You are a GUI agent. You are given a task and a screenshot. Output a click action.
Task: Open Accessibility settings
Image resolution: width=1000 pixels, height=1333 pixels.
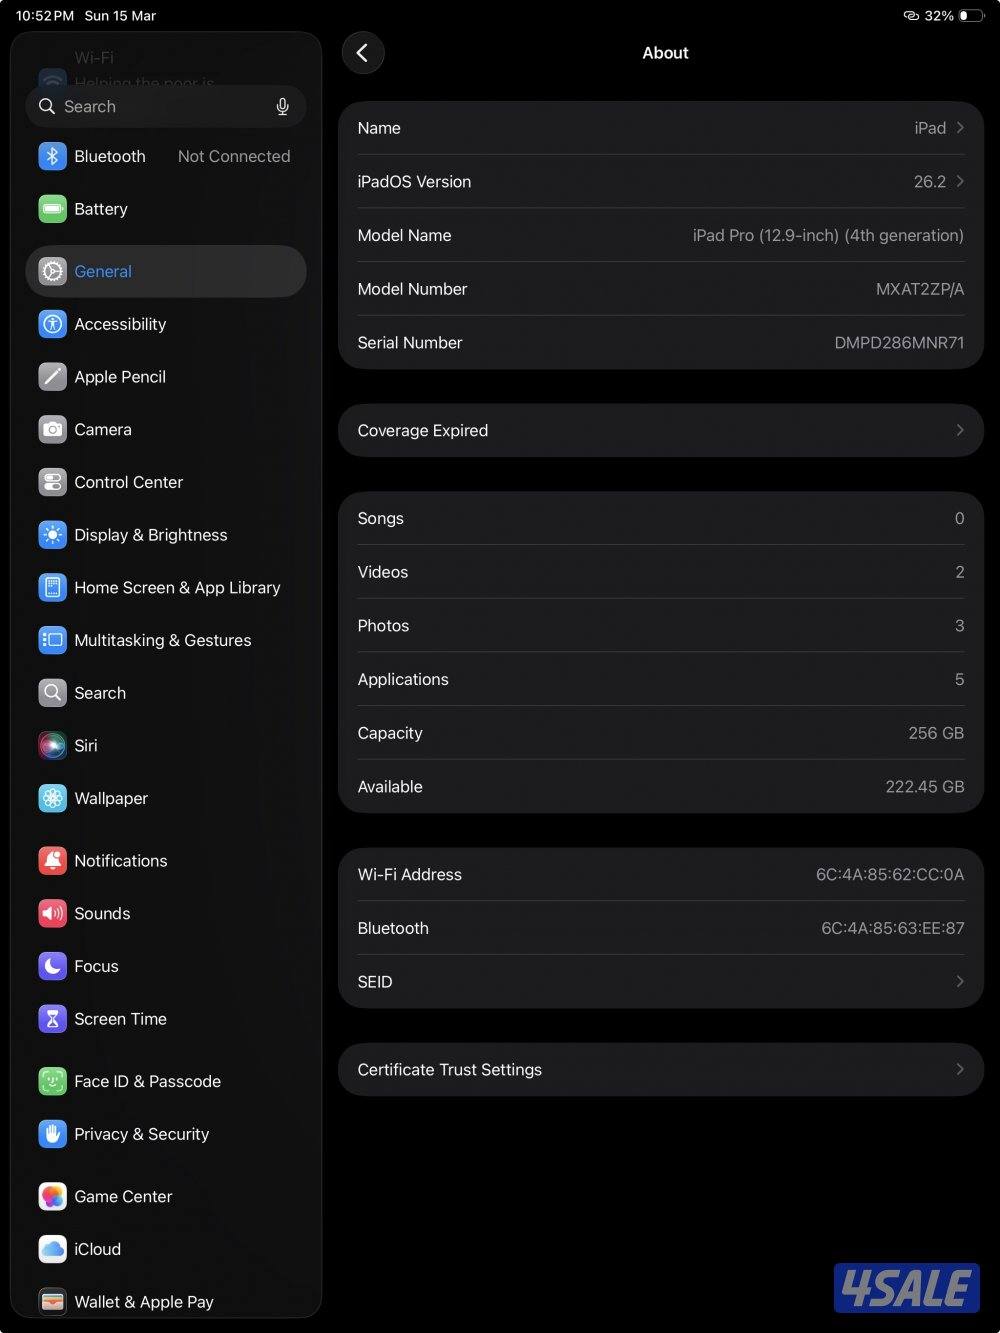120,324
